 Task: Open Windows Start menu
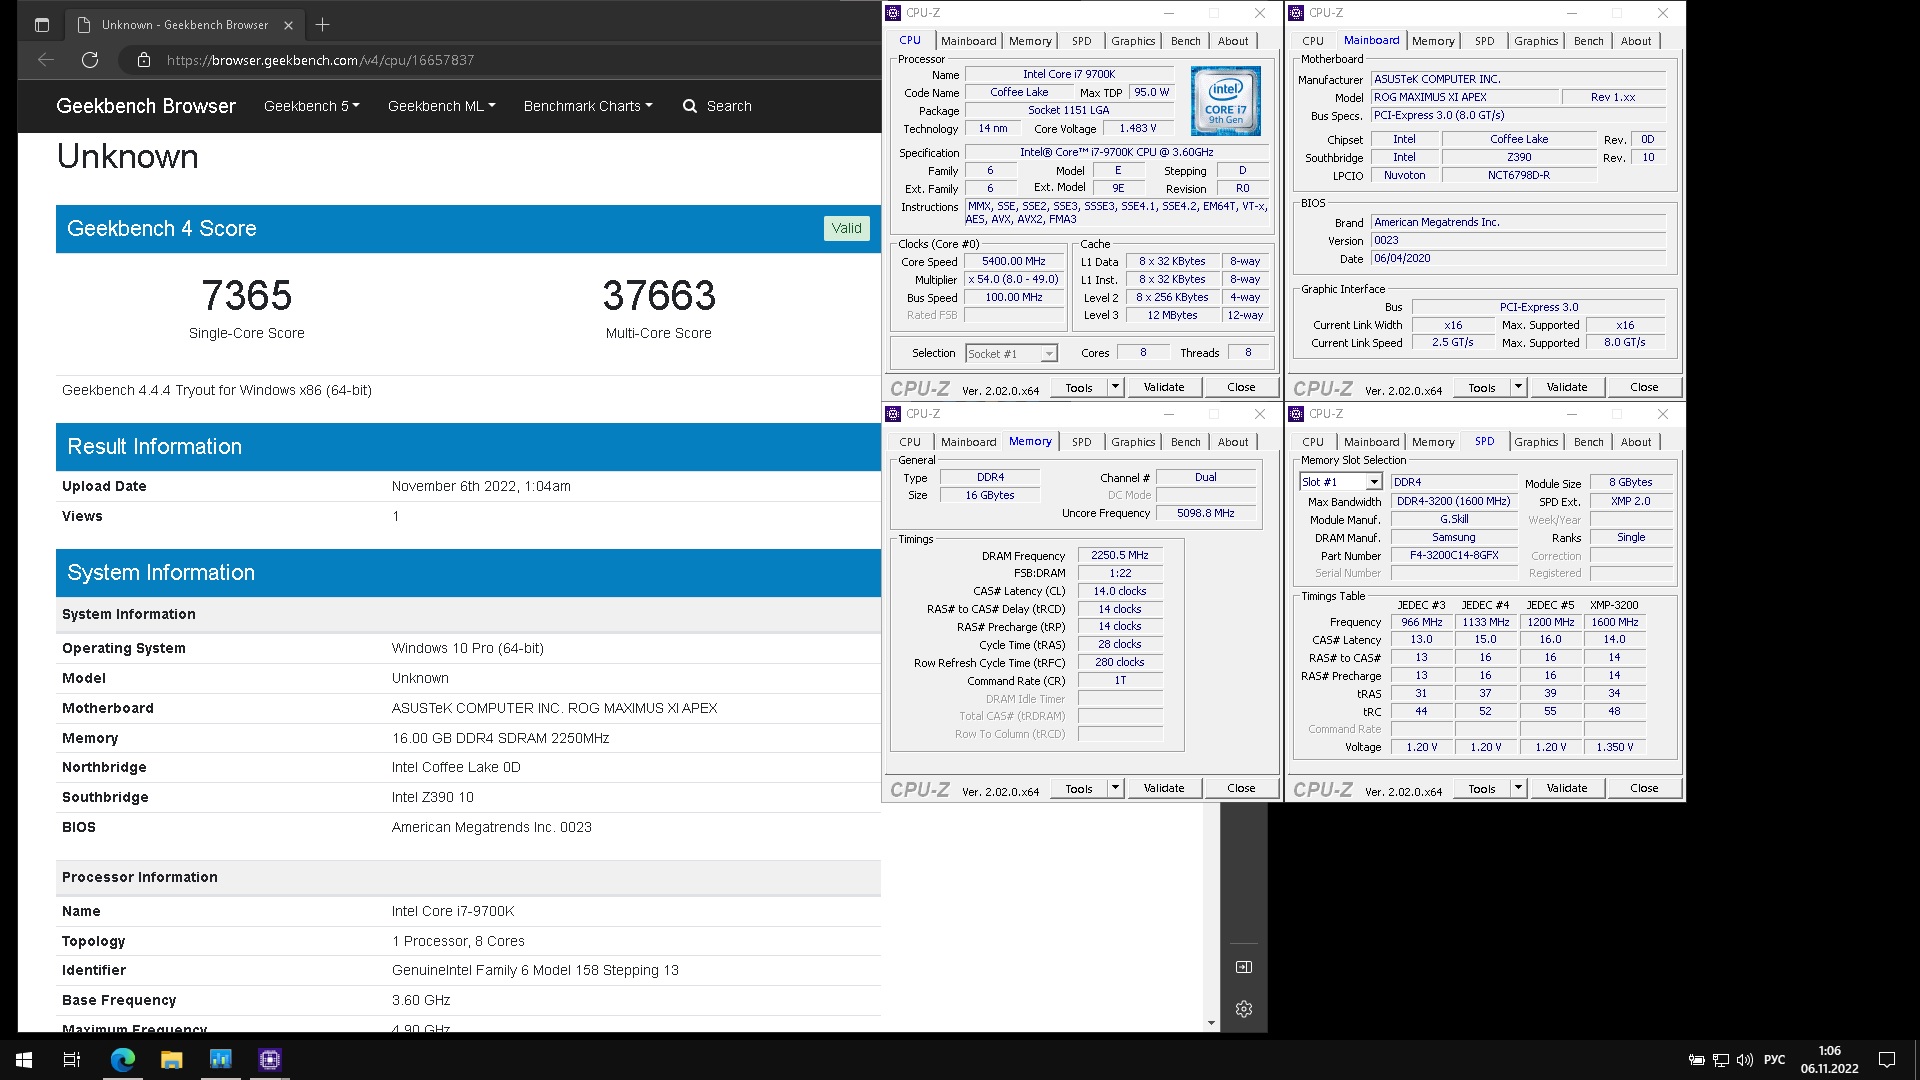(x=24, y=1060)
